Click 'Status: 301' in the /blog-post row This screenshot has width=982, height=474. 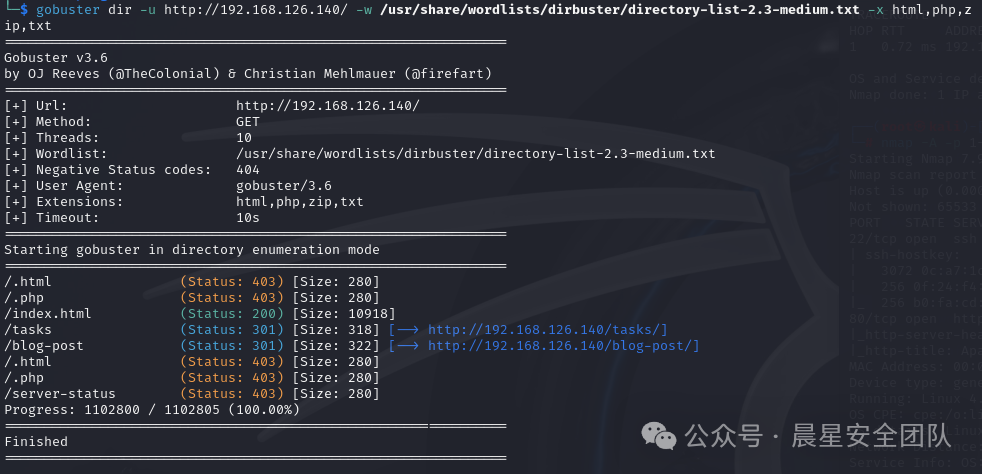232,346
